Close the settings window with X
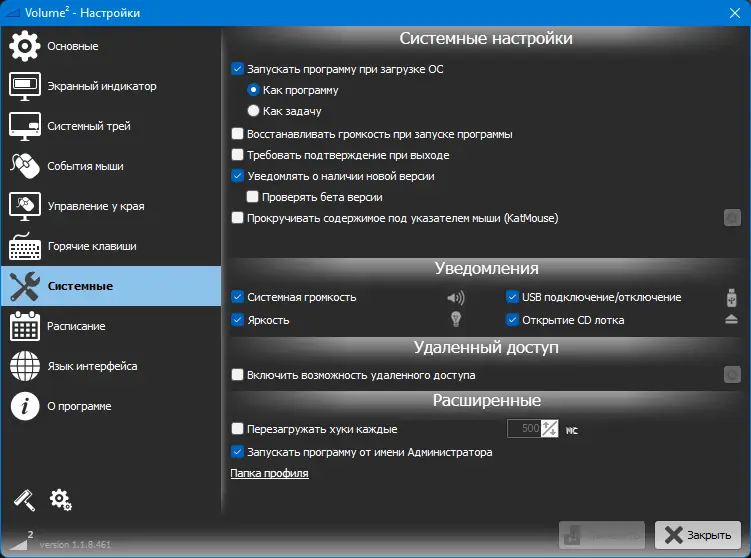The width and height of the screenshot is (751, 558). 735,13
